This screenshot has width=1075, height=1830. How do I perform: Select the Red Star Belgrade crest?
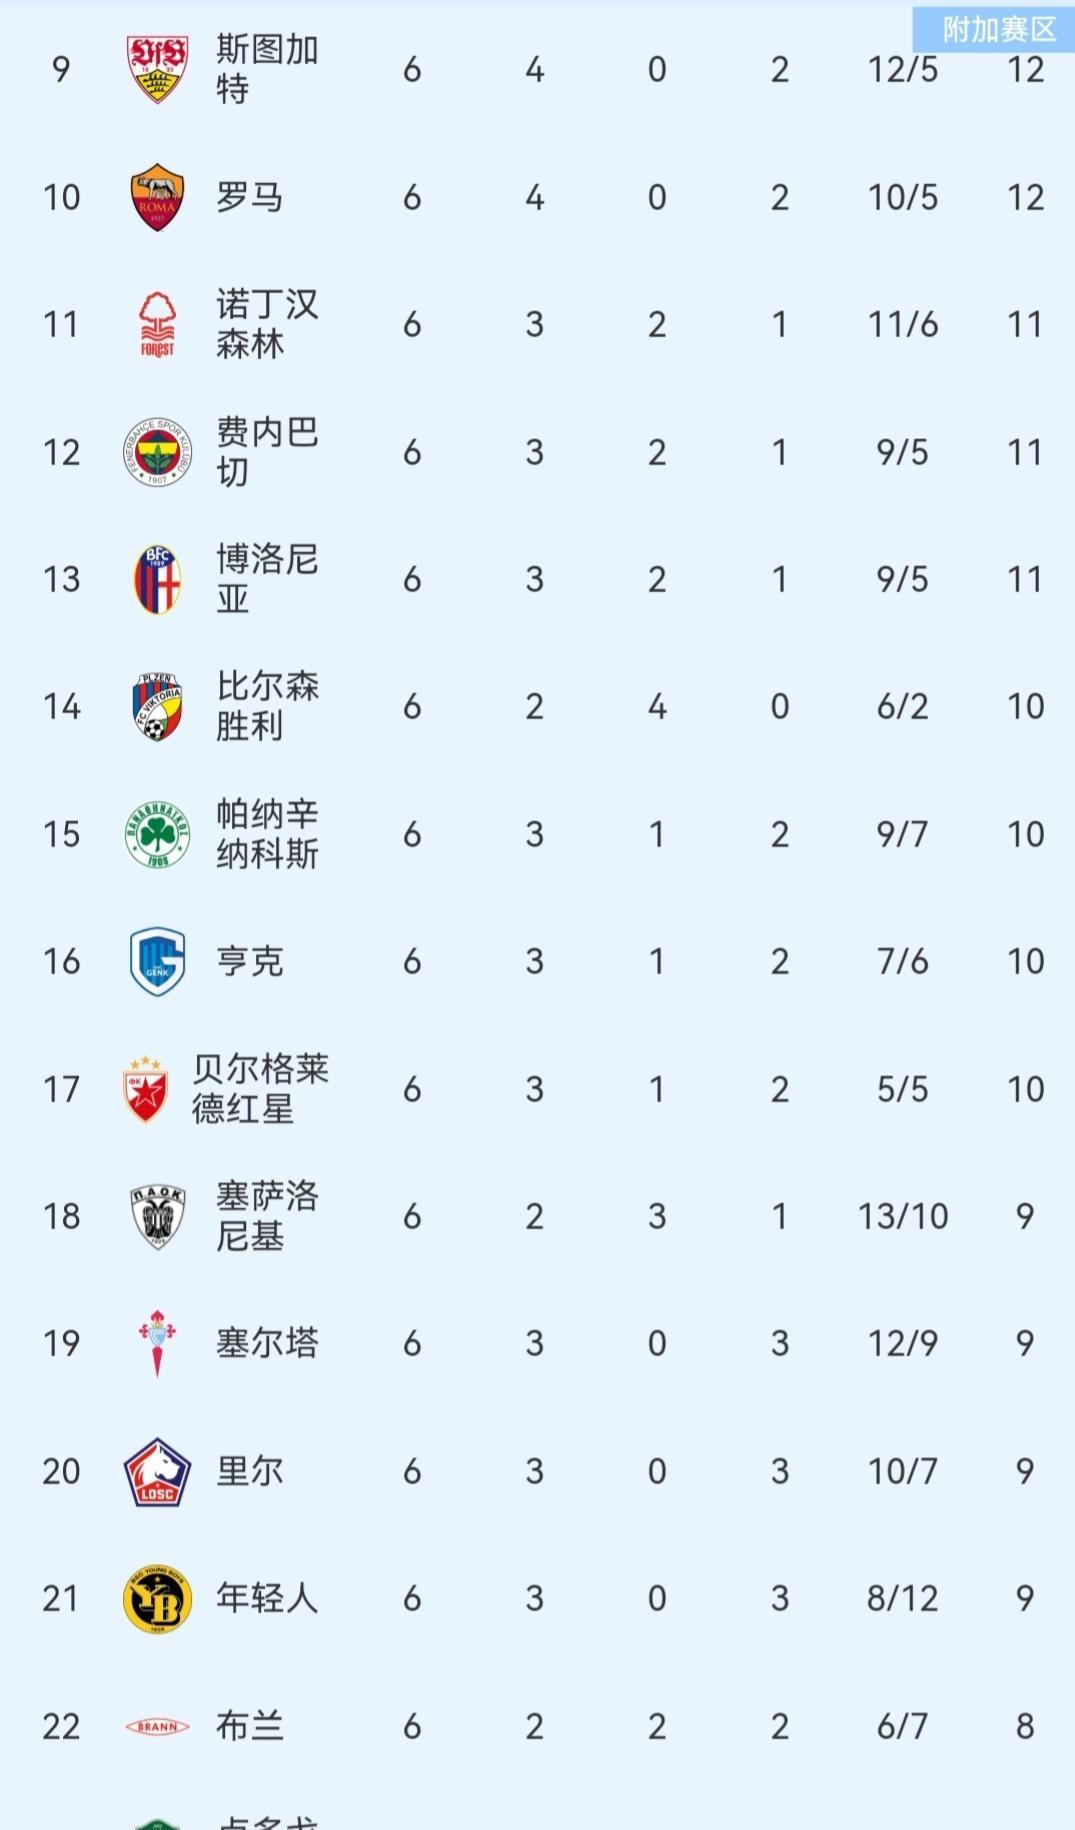pos(145,1089)
